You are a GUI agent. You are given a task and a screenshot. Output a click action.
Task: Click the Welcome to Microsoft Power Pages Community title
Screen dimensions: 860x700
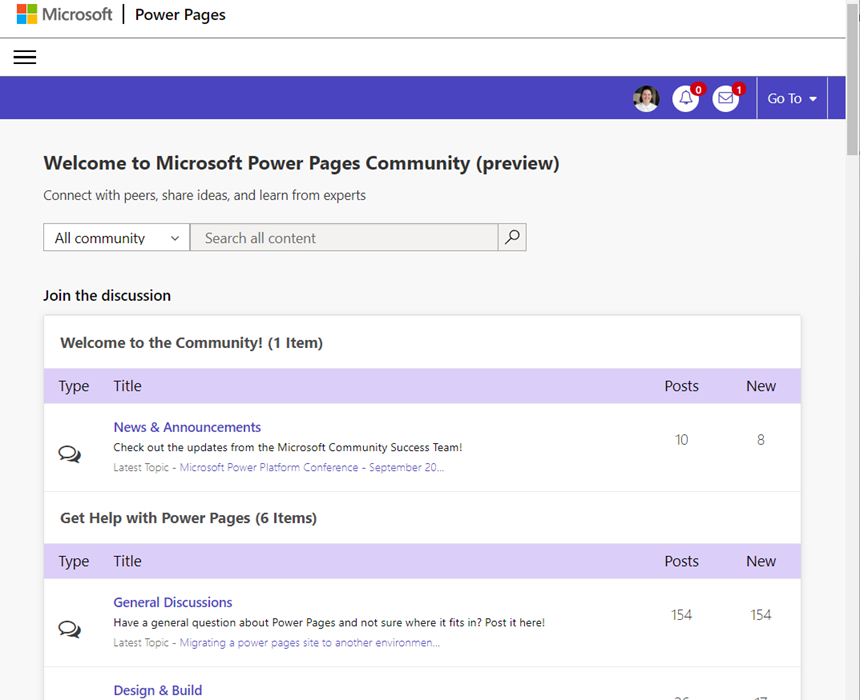(x=301, y=163)
